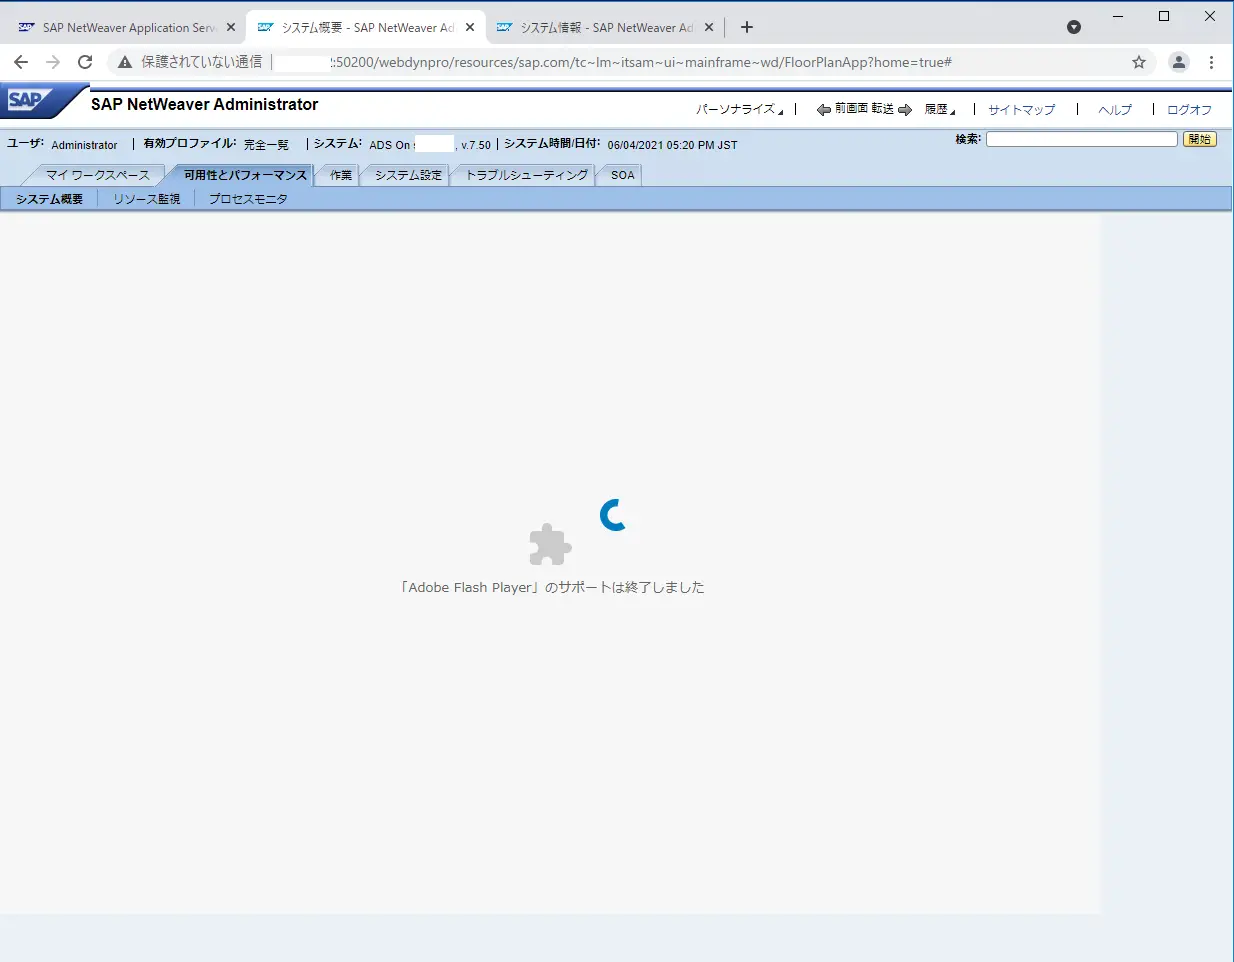Select リソース監視 sub-navigation item
Screen dimensions: 1234x962
[147, 199]
